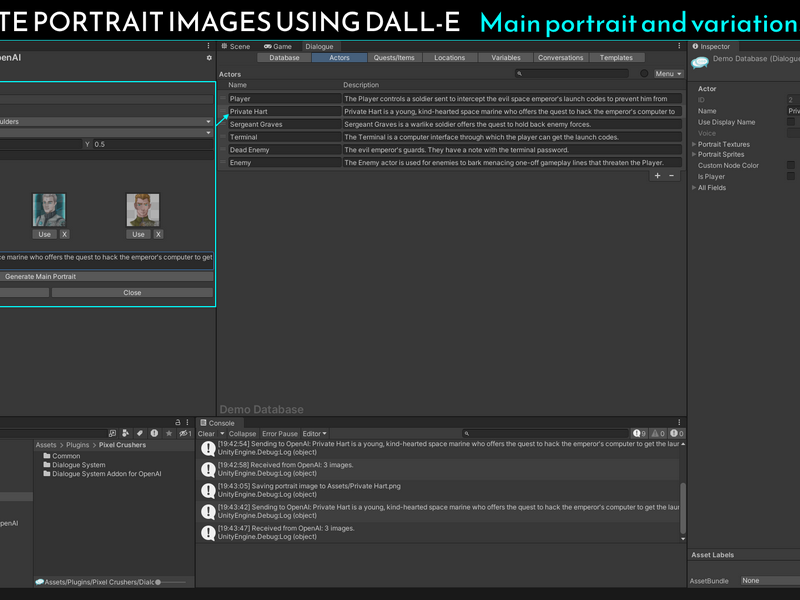The image size is (800, 600).
Task: Open the Editor dropdown in Console
Action: click(x=314, y=434)
